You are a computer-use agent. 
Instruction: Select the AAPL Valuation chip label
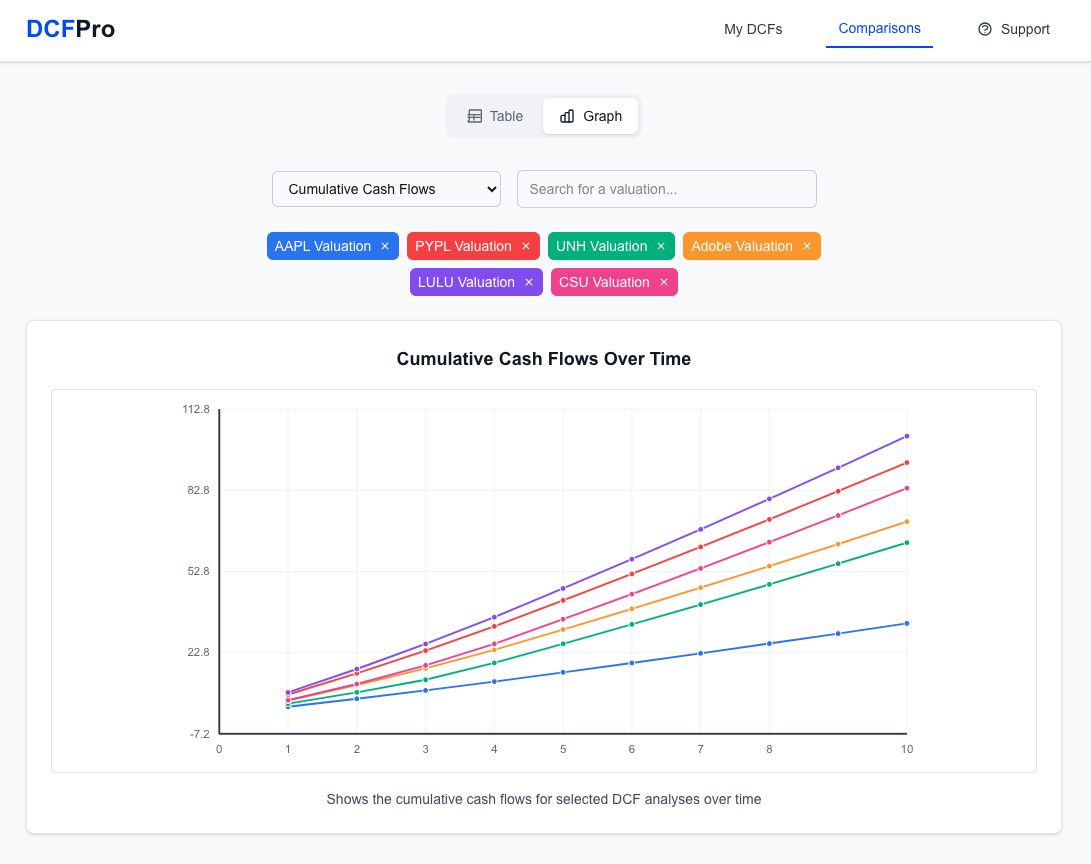(323, 246)
